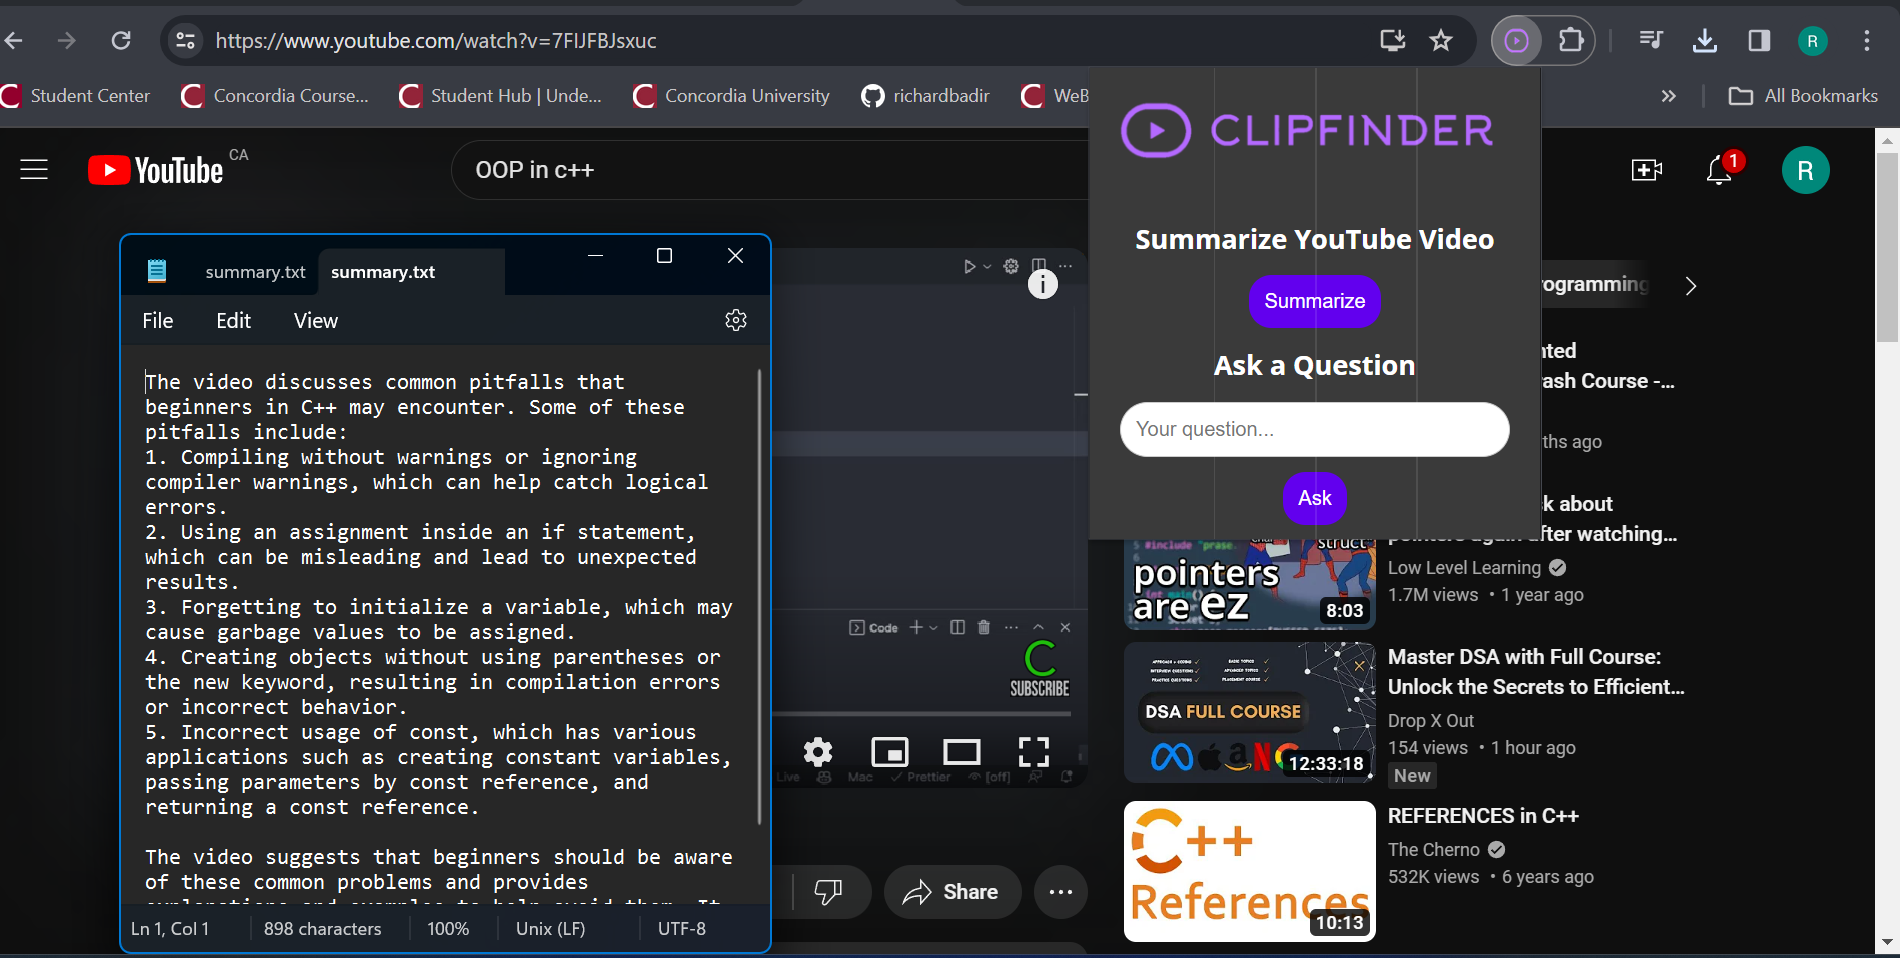Open YouTube notifications bell
1900x958 pixels.
(1720, 170)
